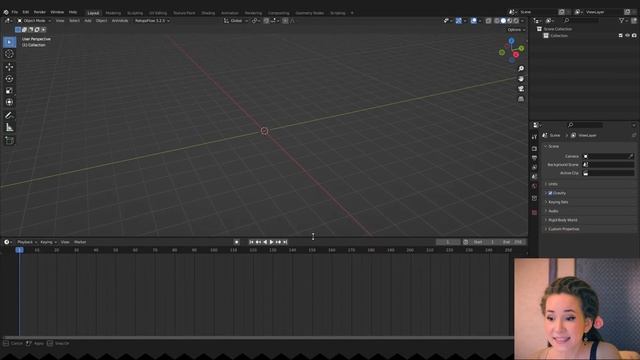Switch to Solid viewport shading
This screenshot has width=640, height=360.
point(503,20)
